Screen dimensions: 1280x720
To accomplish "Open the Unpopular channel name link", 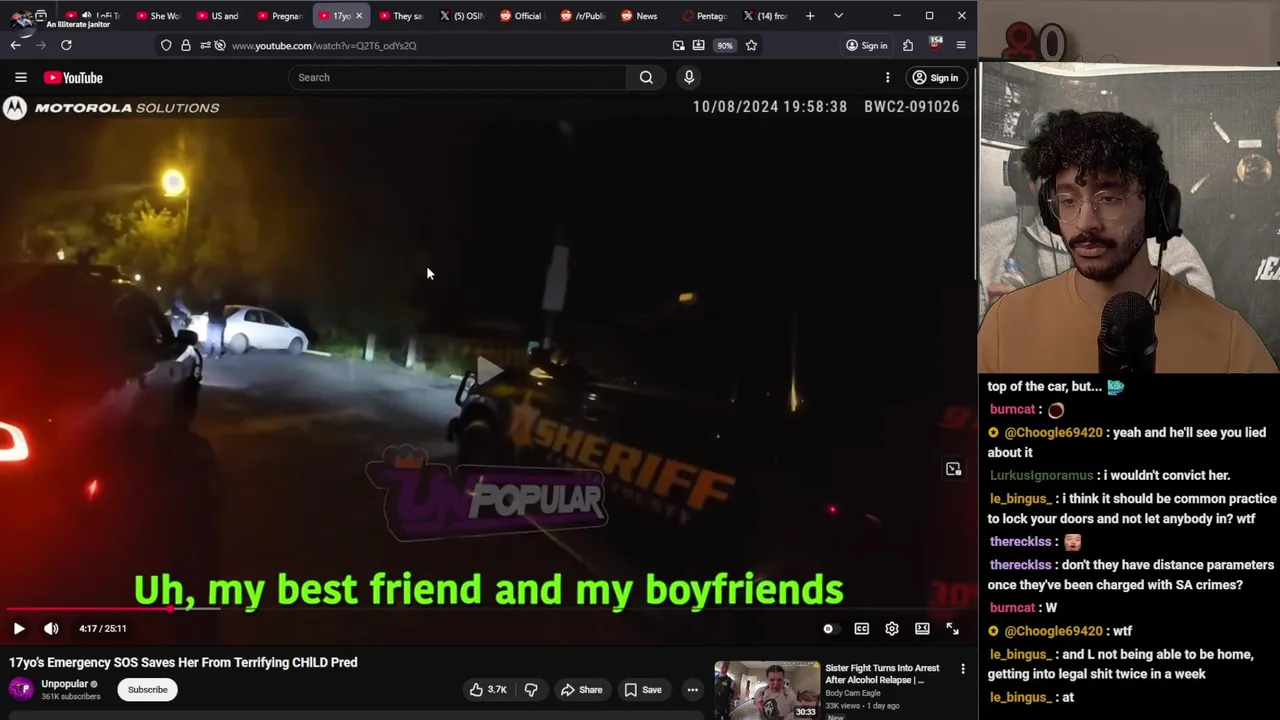I will (x=65, y=684).
